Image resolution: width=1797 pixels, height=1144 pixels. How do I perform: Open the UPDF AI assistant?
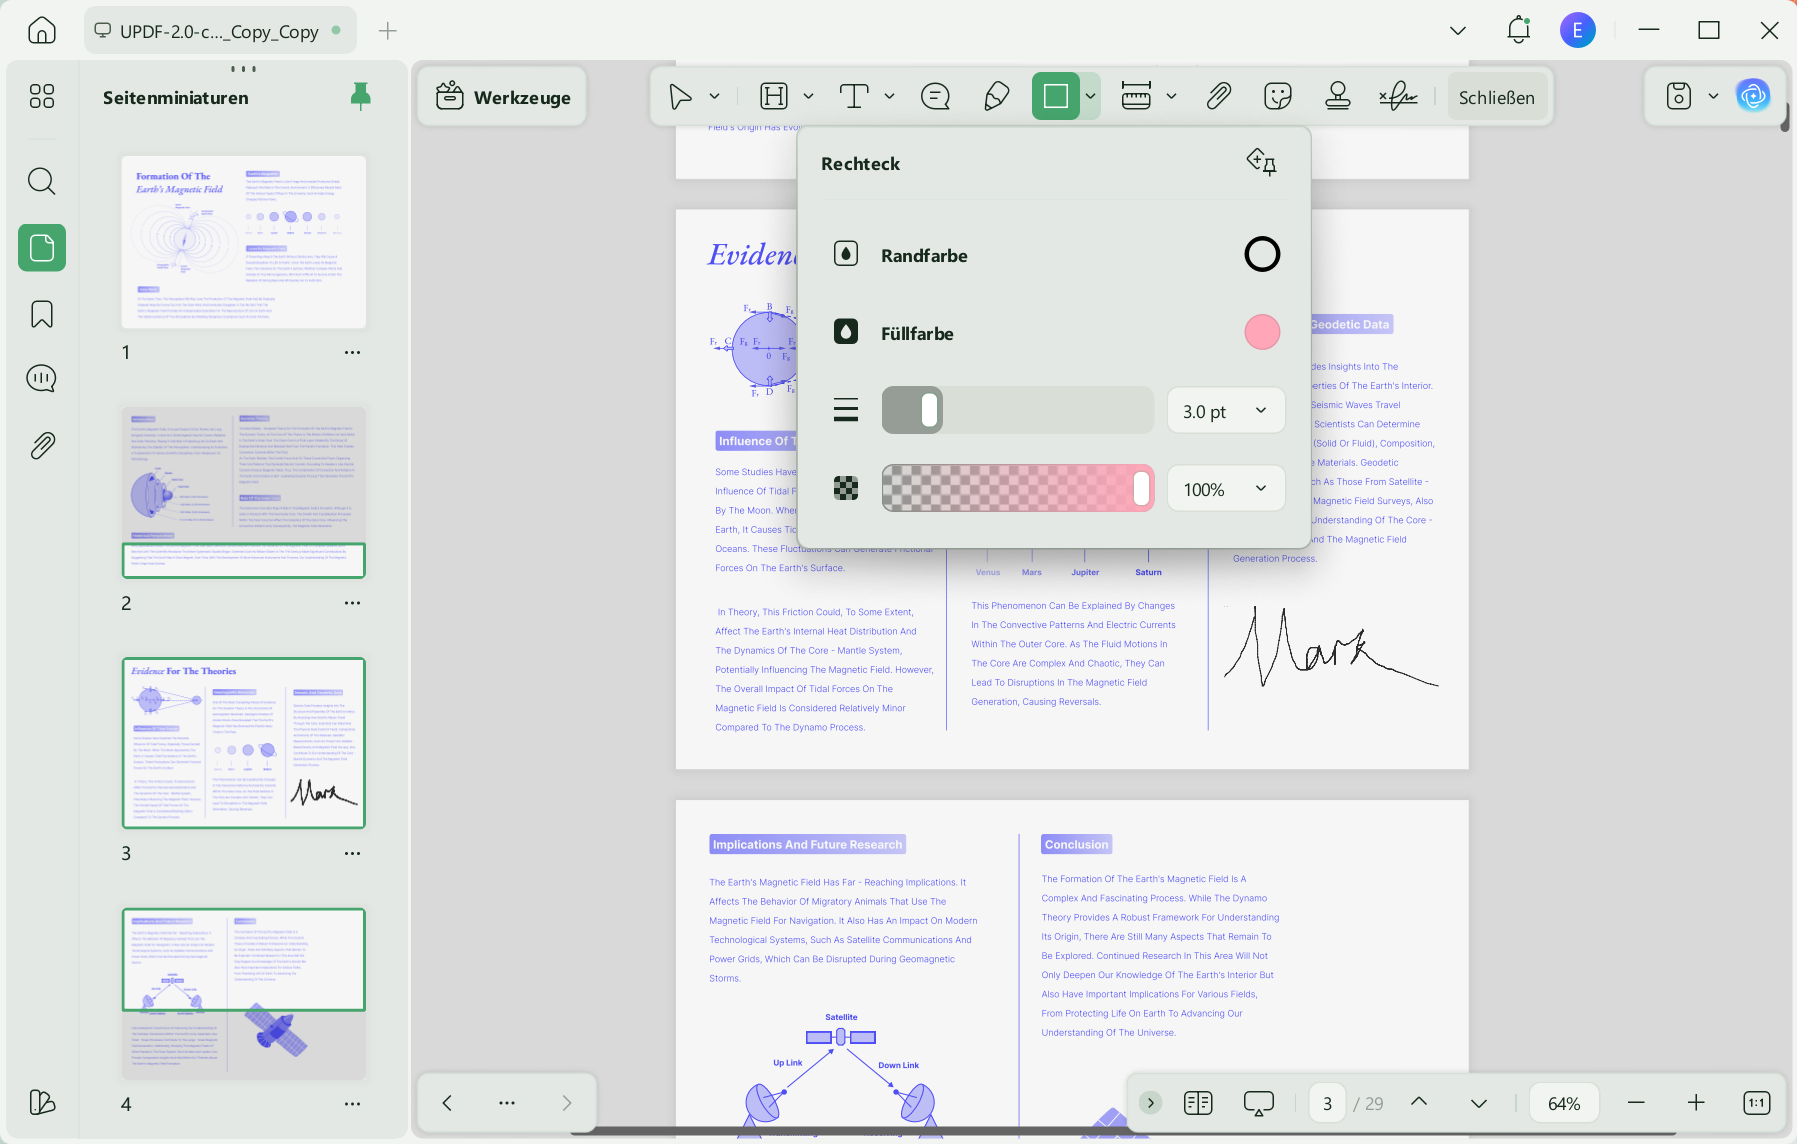(1753, 96)
